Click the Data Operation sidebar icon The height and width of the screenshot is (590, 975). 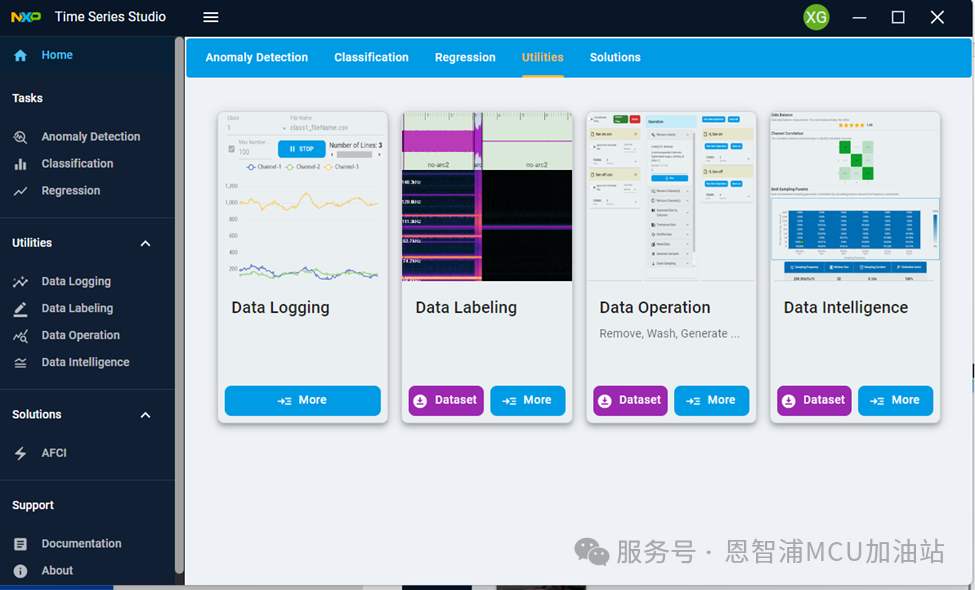point(21,336)
